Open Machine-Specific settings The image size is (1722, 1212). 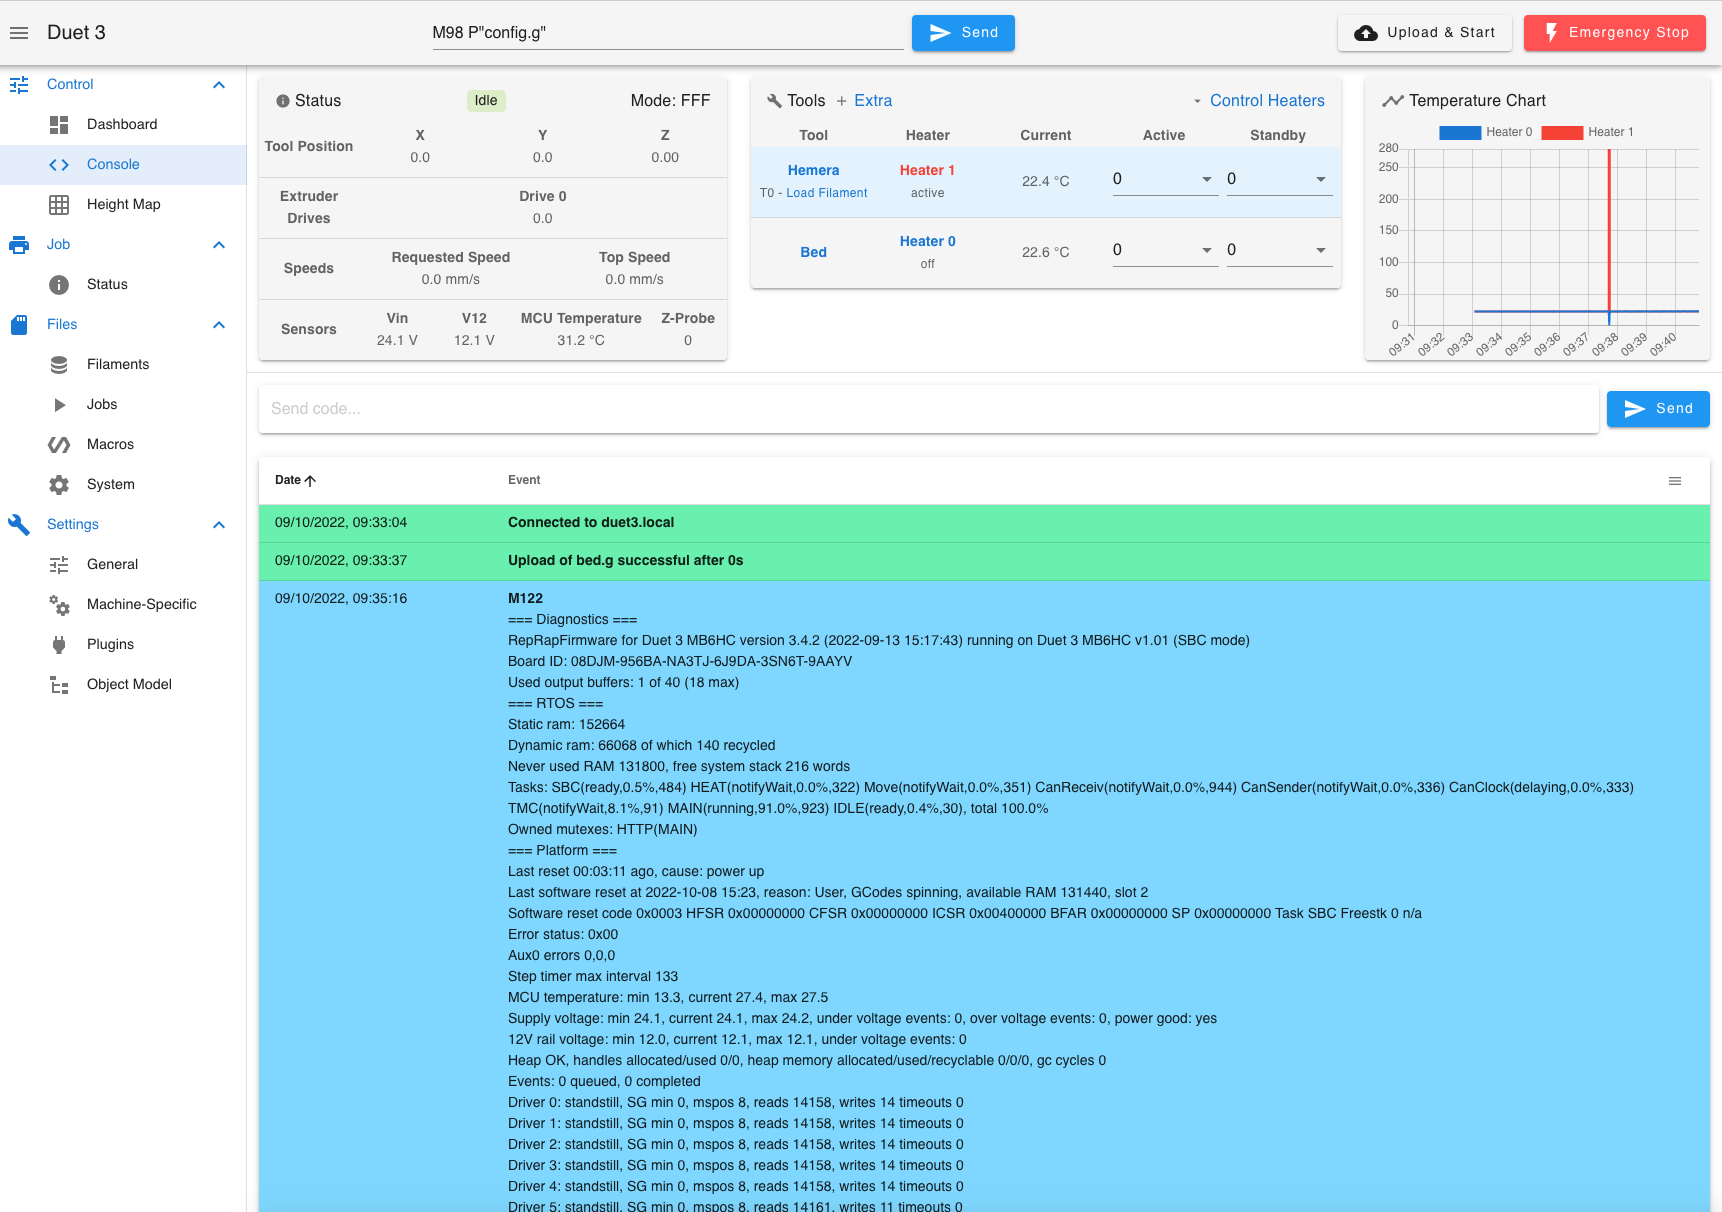(123, 604)
